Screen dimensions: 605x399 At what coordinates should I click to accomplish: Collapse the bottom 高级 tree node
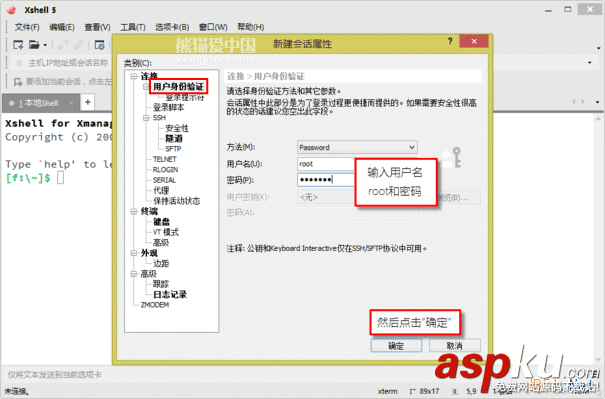click(x=134, y=274)
